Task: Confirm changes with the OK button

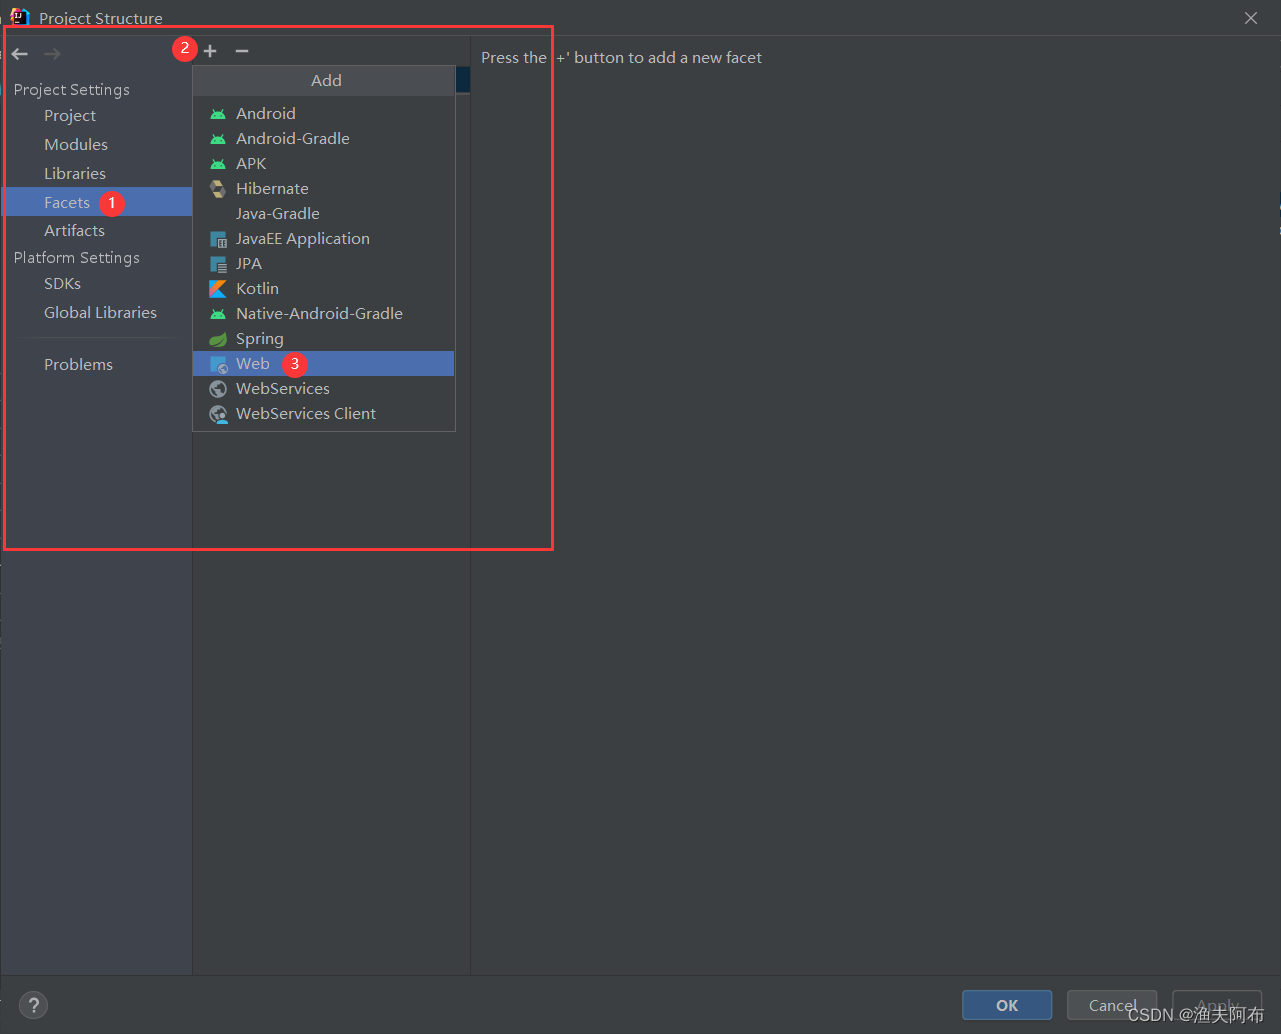Action: click(1006, 1005)
